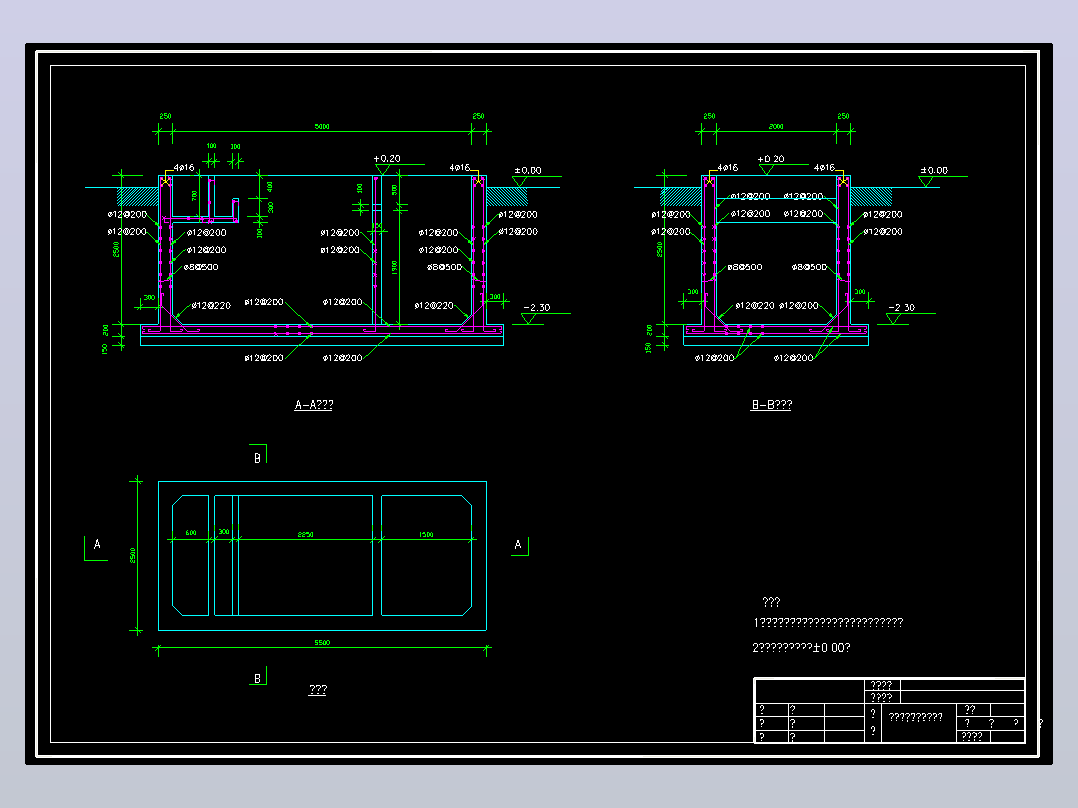Select the -2.30 elevation label in A-A section
Image resolution: width=1078 pixels, height=808 pixels.
pyautogui.click(x=537, y=307)
